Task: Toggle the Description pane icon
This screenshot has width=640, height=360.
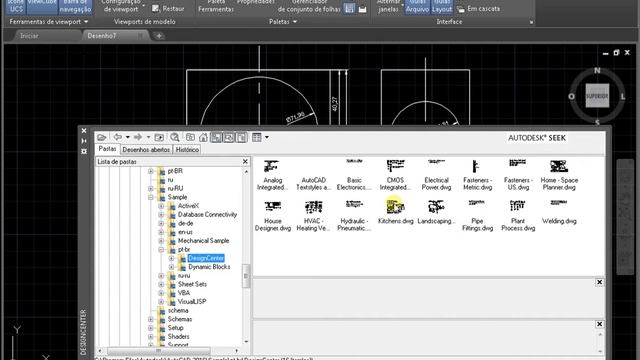Action: click(242, 138)
